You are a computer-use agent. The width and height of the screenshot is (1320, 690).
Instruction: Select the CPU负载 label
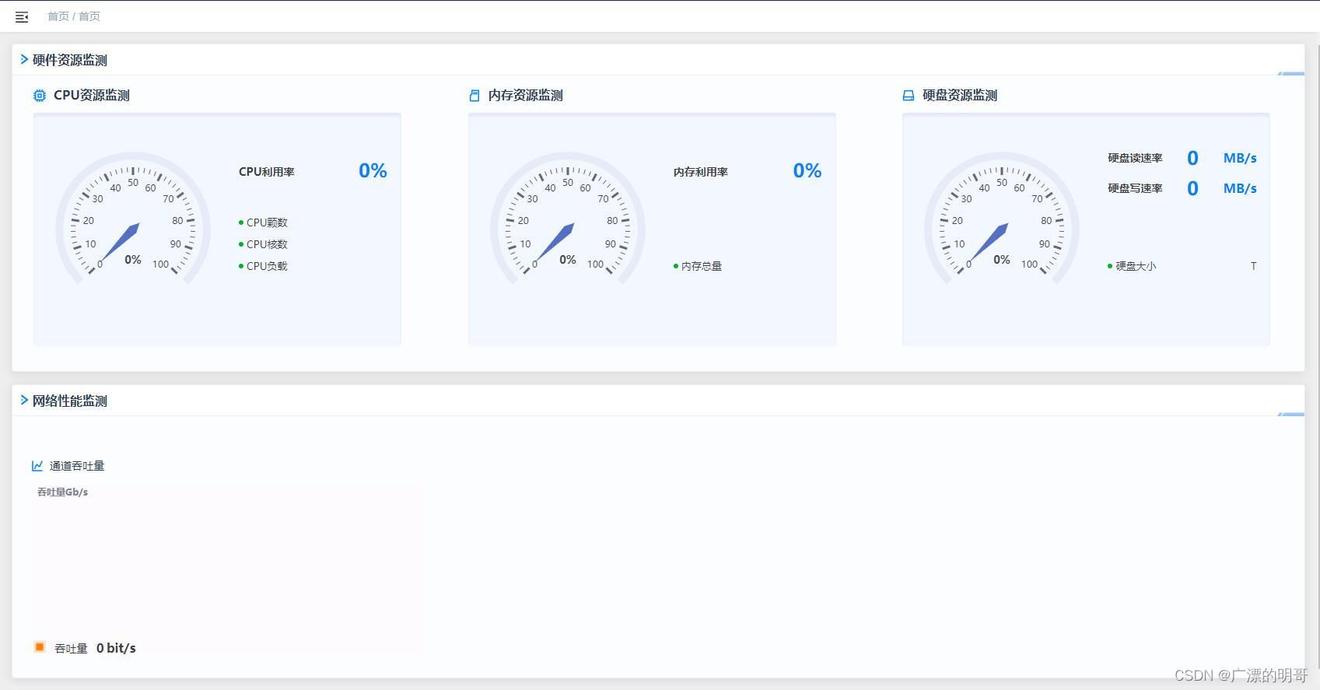pyautogui.click(x=267, y=266)
